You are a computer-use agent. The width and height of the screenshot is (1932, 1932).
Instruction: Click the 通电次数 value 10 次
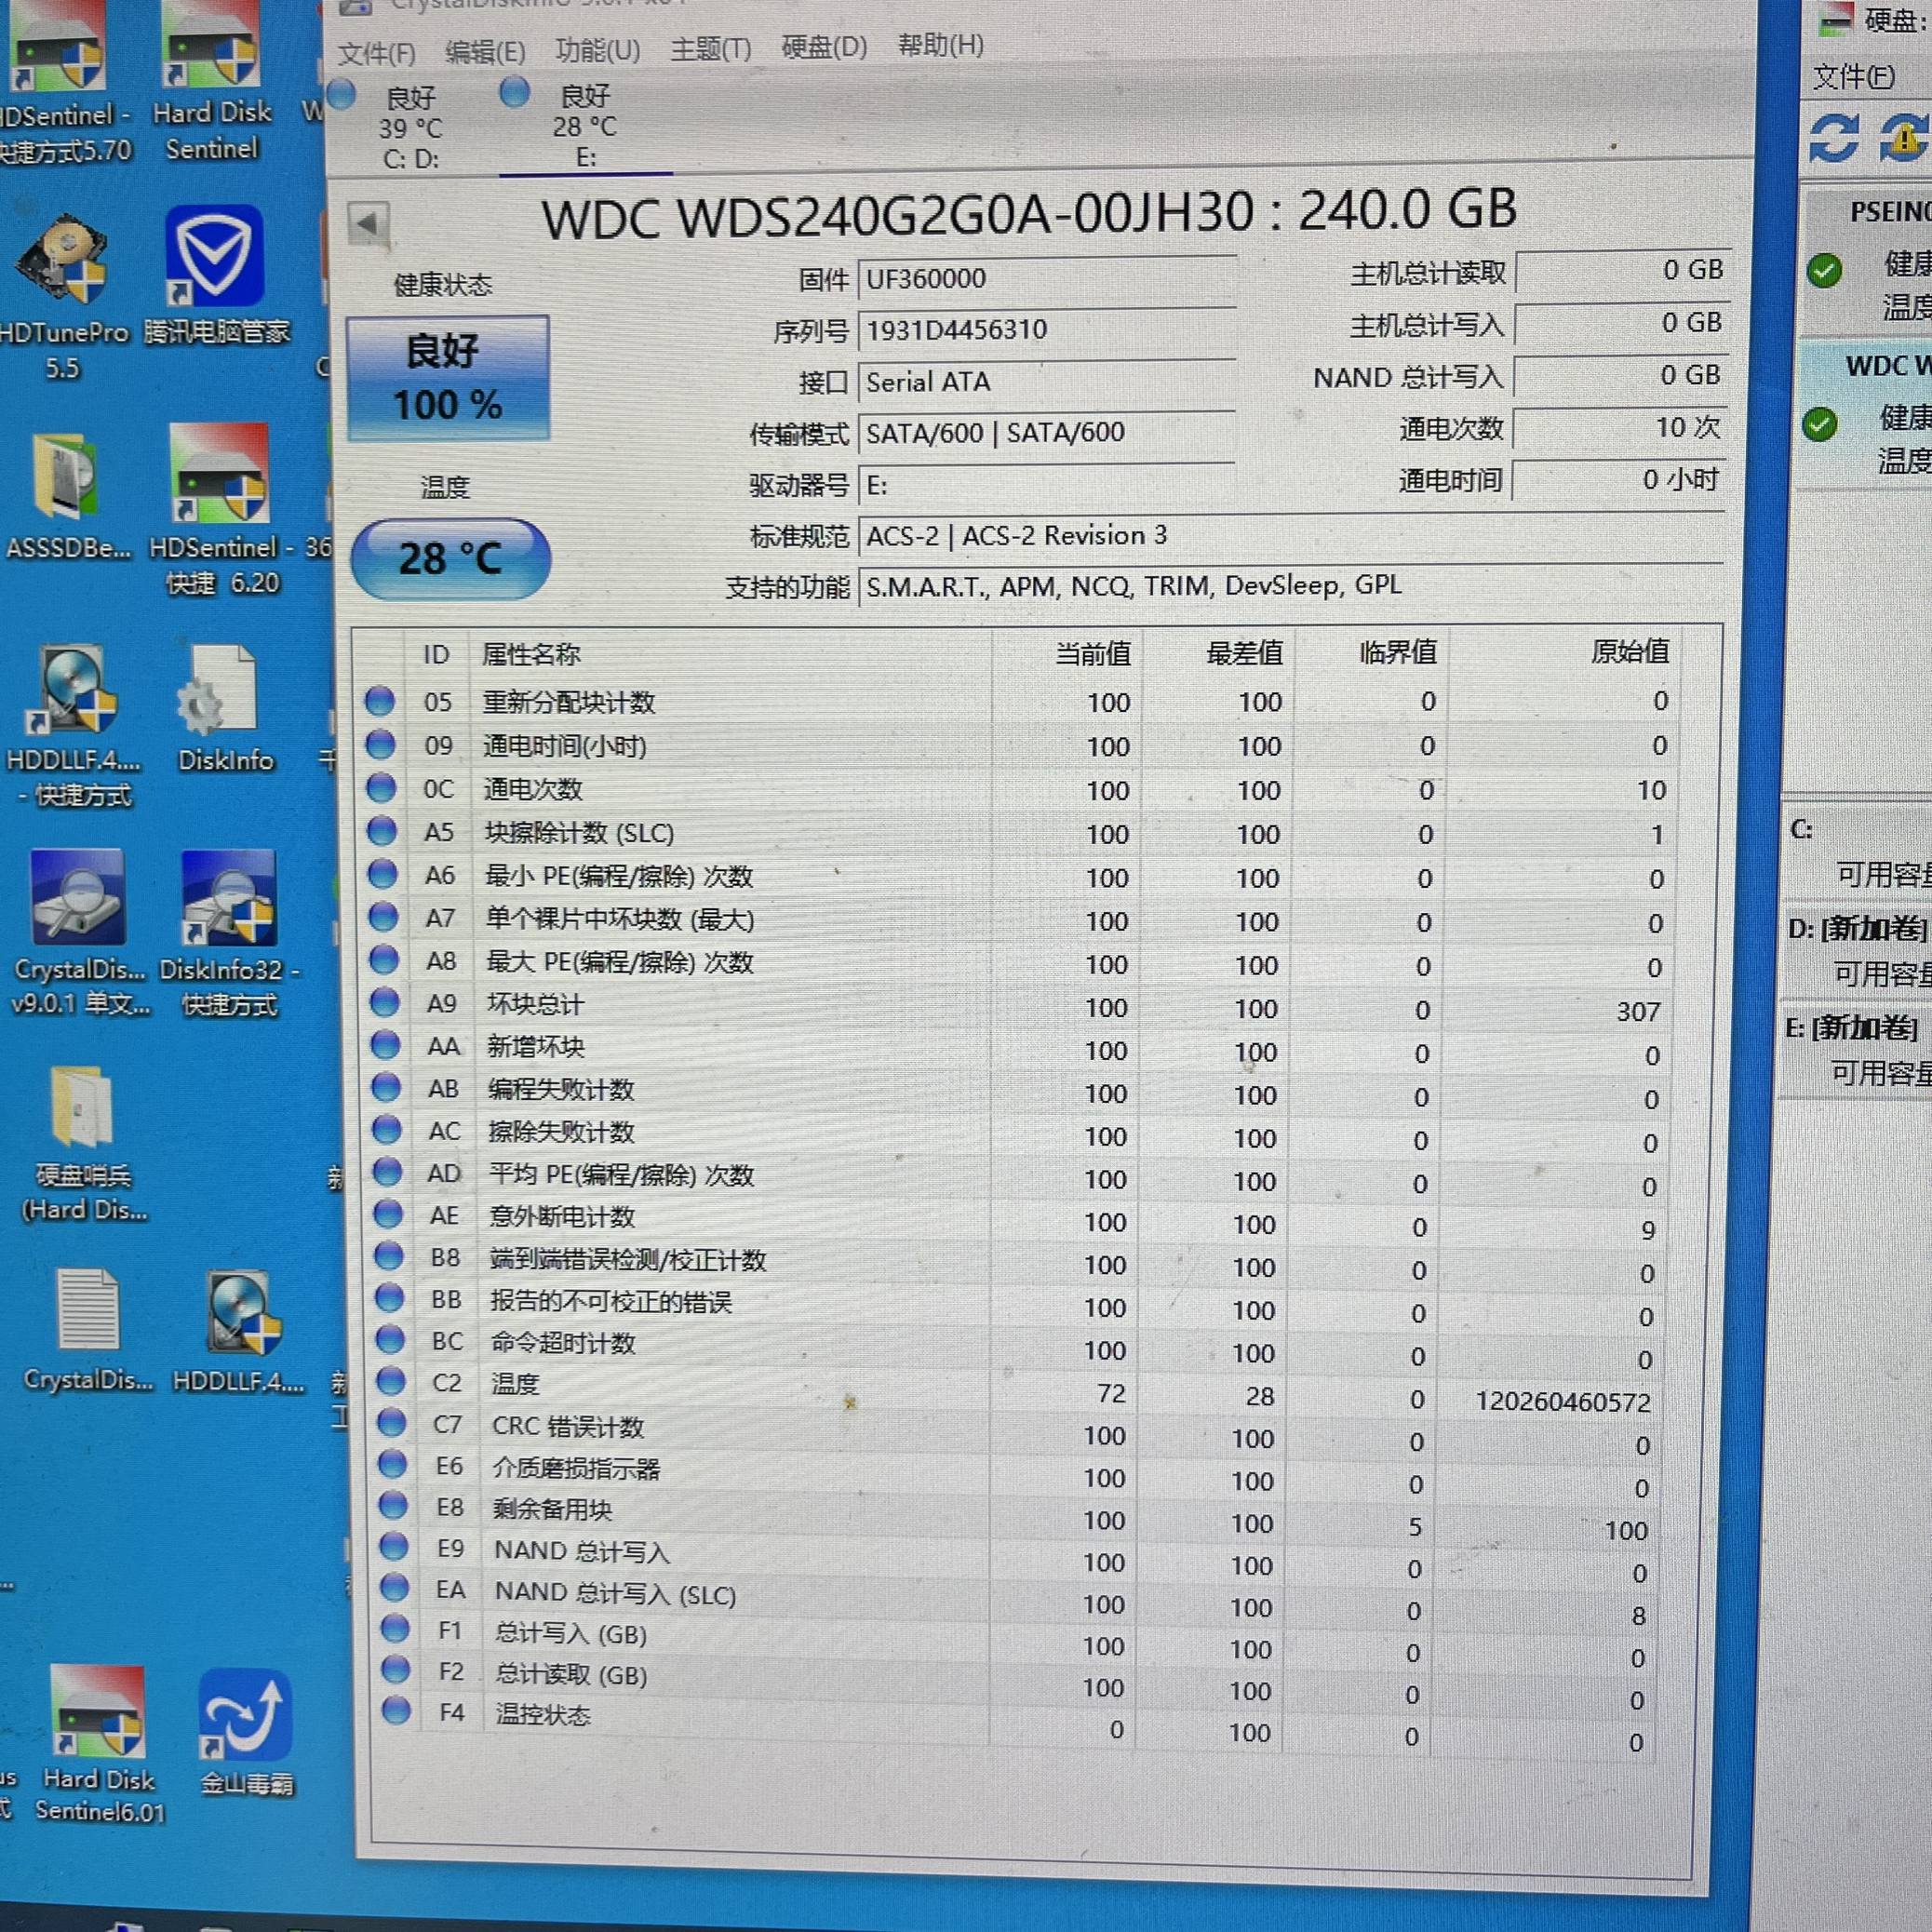coord(1619,428)
